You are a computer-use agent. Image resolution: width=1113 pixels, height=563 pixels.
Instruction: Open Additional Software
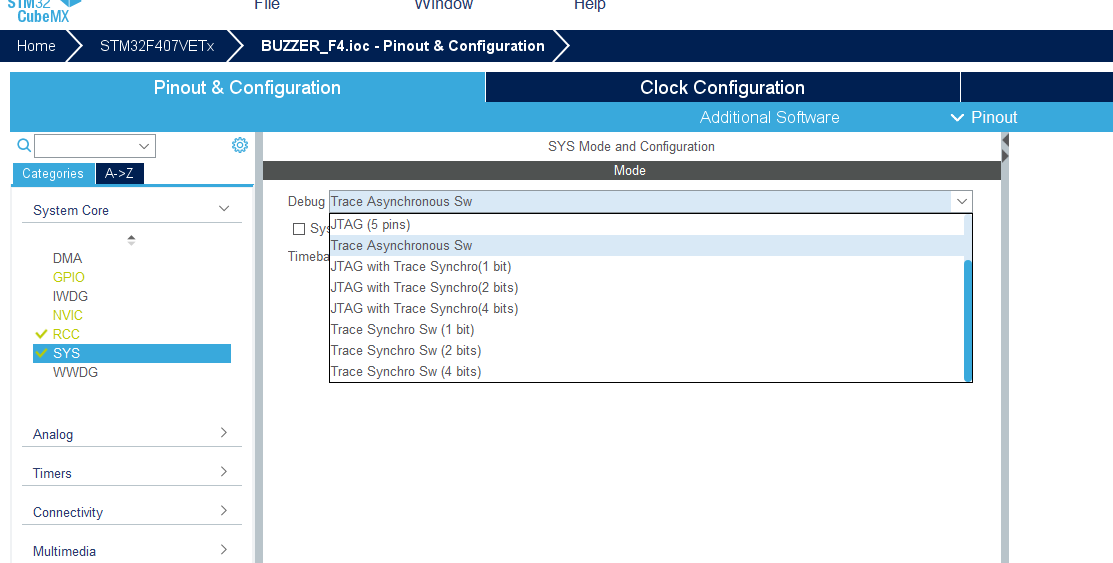tap(769, 117)
